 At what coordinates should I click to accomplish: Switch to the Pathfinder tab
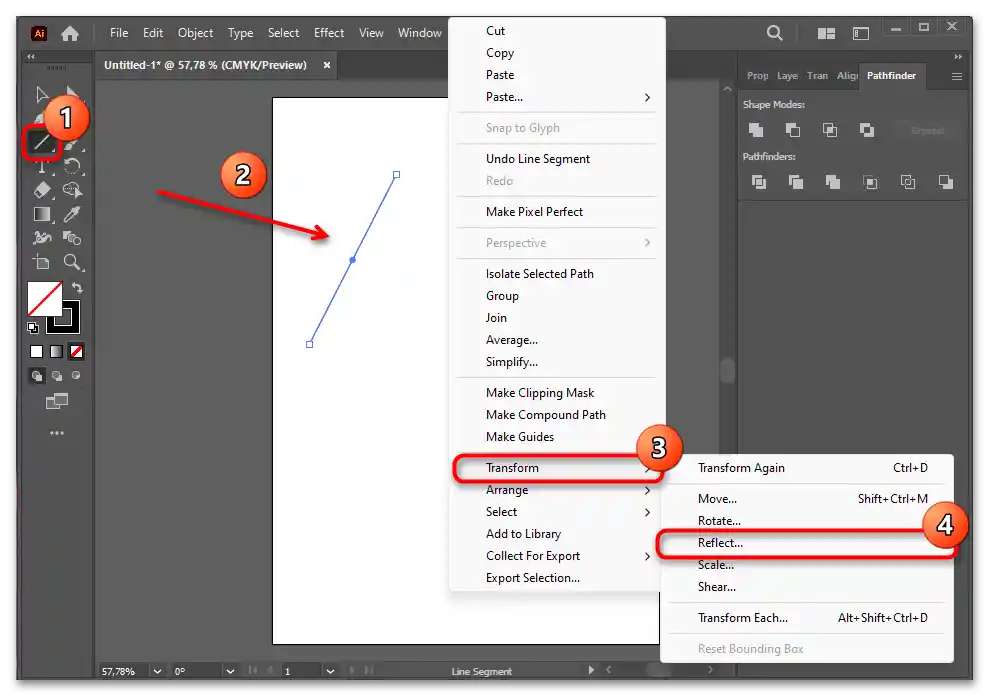891,76
